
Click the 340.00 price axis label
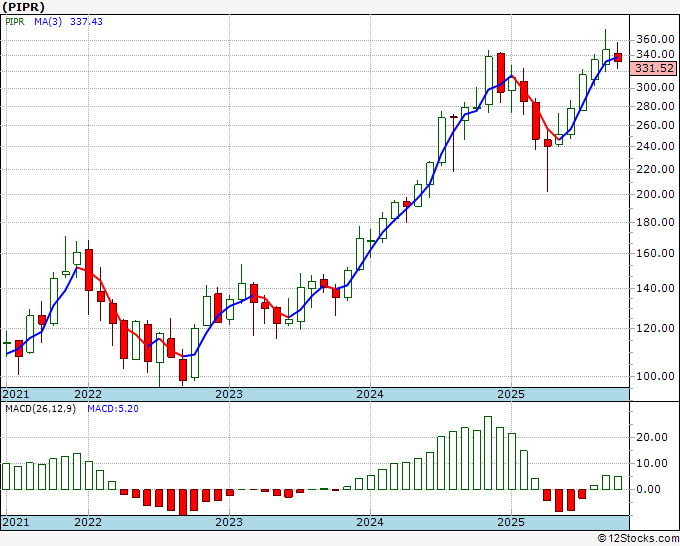tap(655, 55)
